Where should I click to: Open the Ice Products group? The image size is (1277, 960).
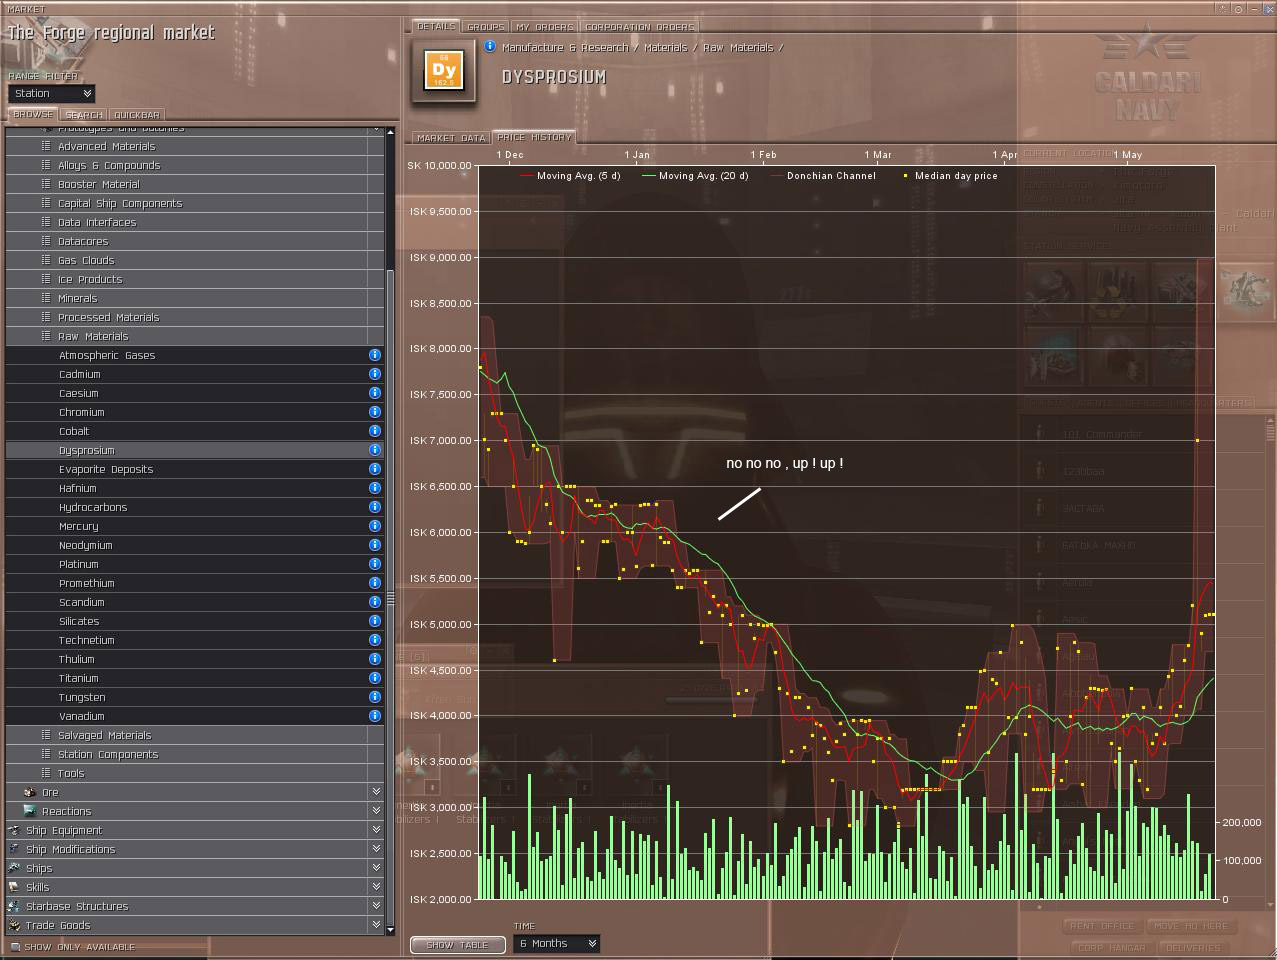pos(195,279)
